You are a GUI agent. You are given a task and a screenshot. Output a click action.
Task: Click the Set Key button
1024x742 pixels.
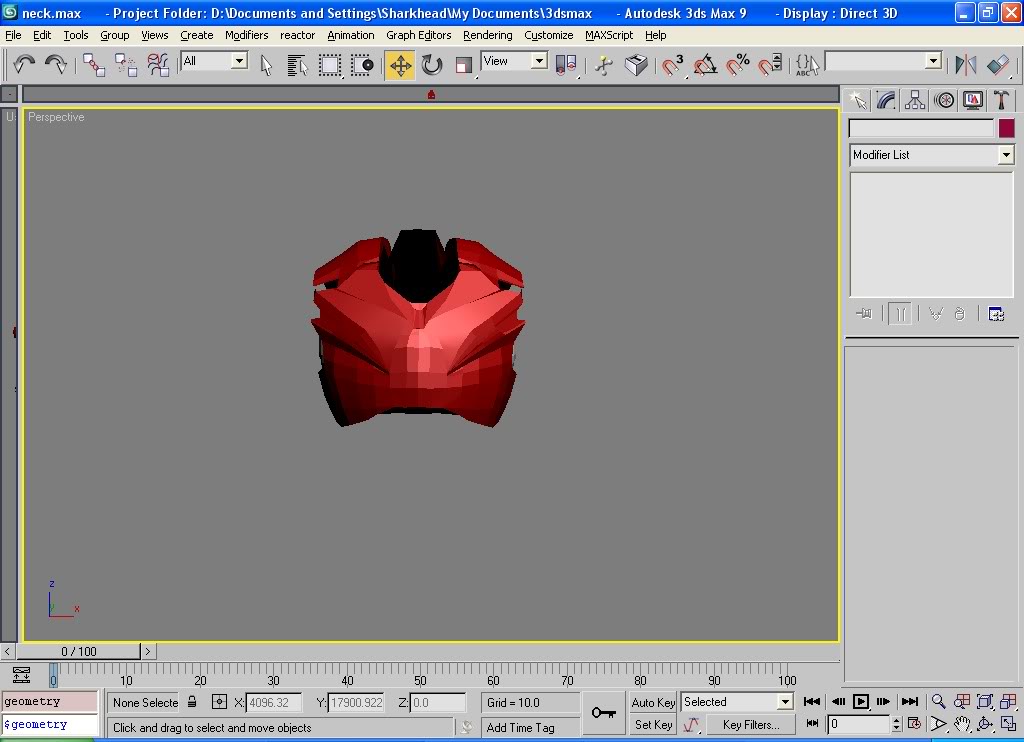click(x=653, y=724)
